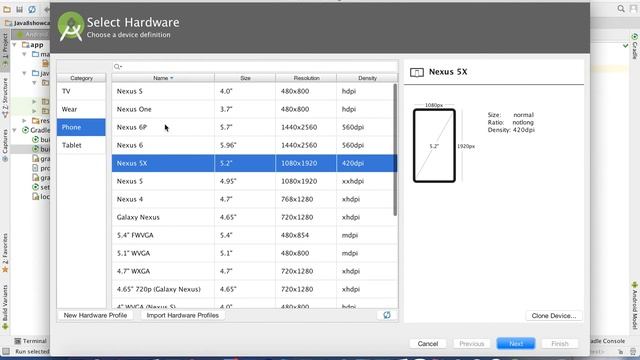Click the Size column header
Screen dimensions: 640x360
pyautogui.click(x=245, y=78)
